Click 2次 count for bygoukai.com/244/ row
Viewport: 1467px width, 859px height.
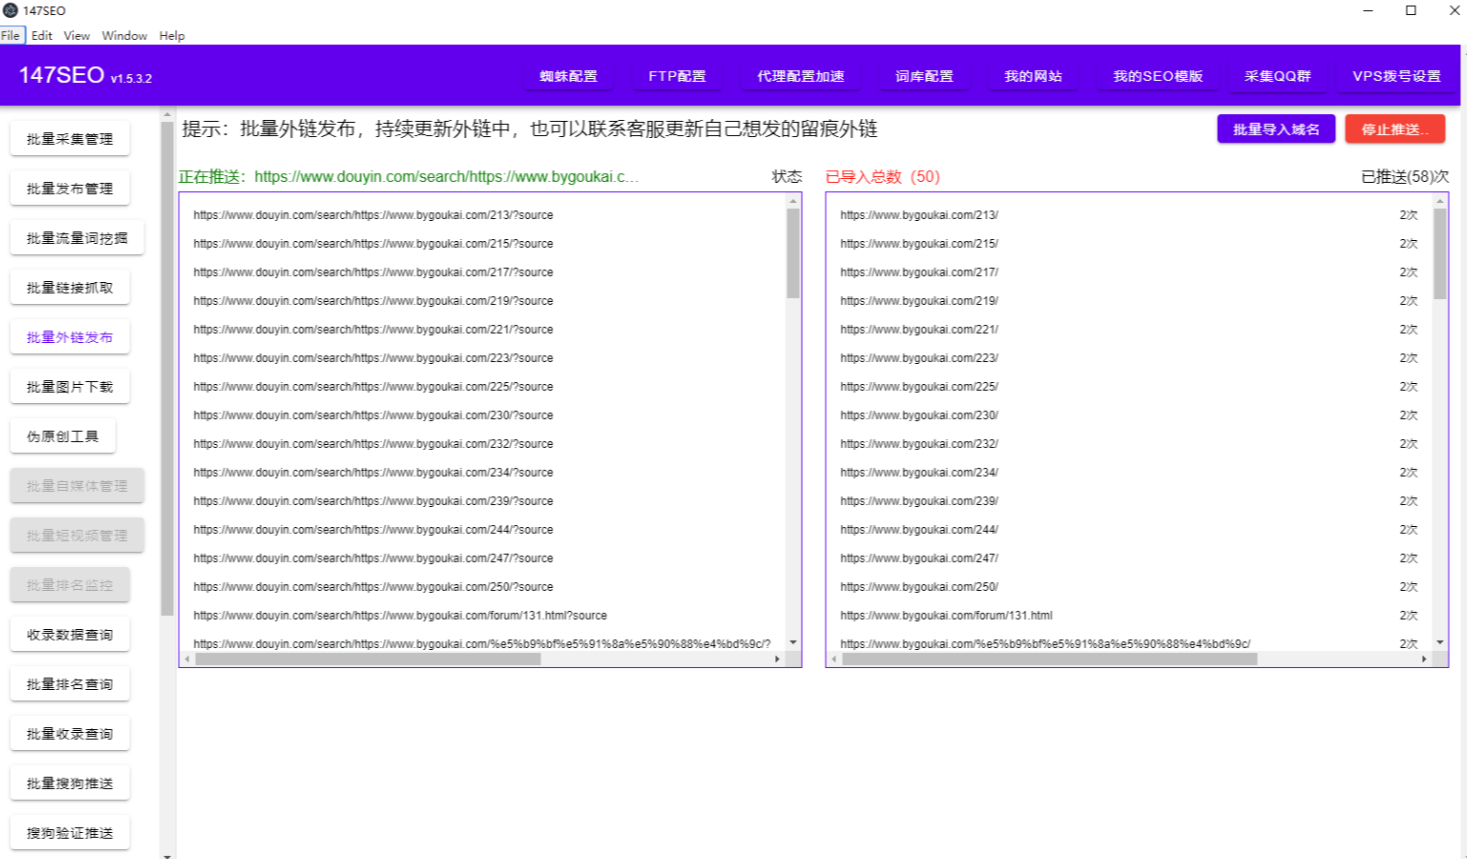1408,530
